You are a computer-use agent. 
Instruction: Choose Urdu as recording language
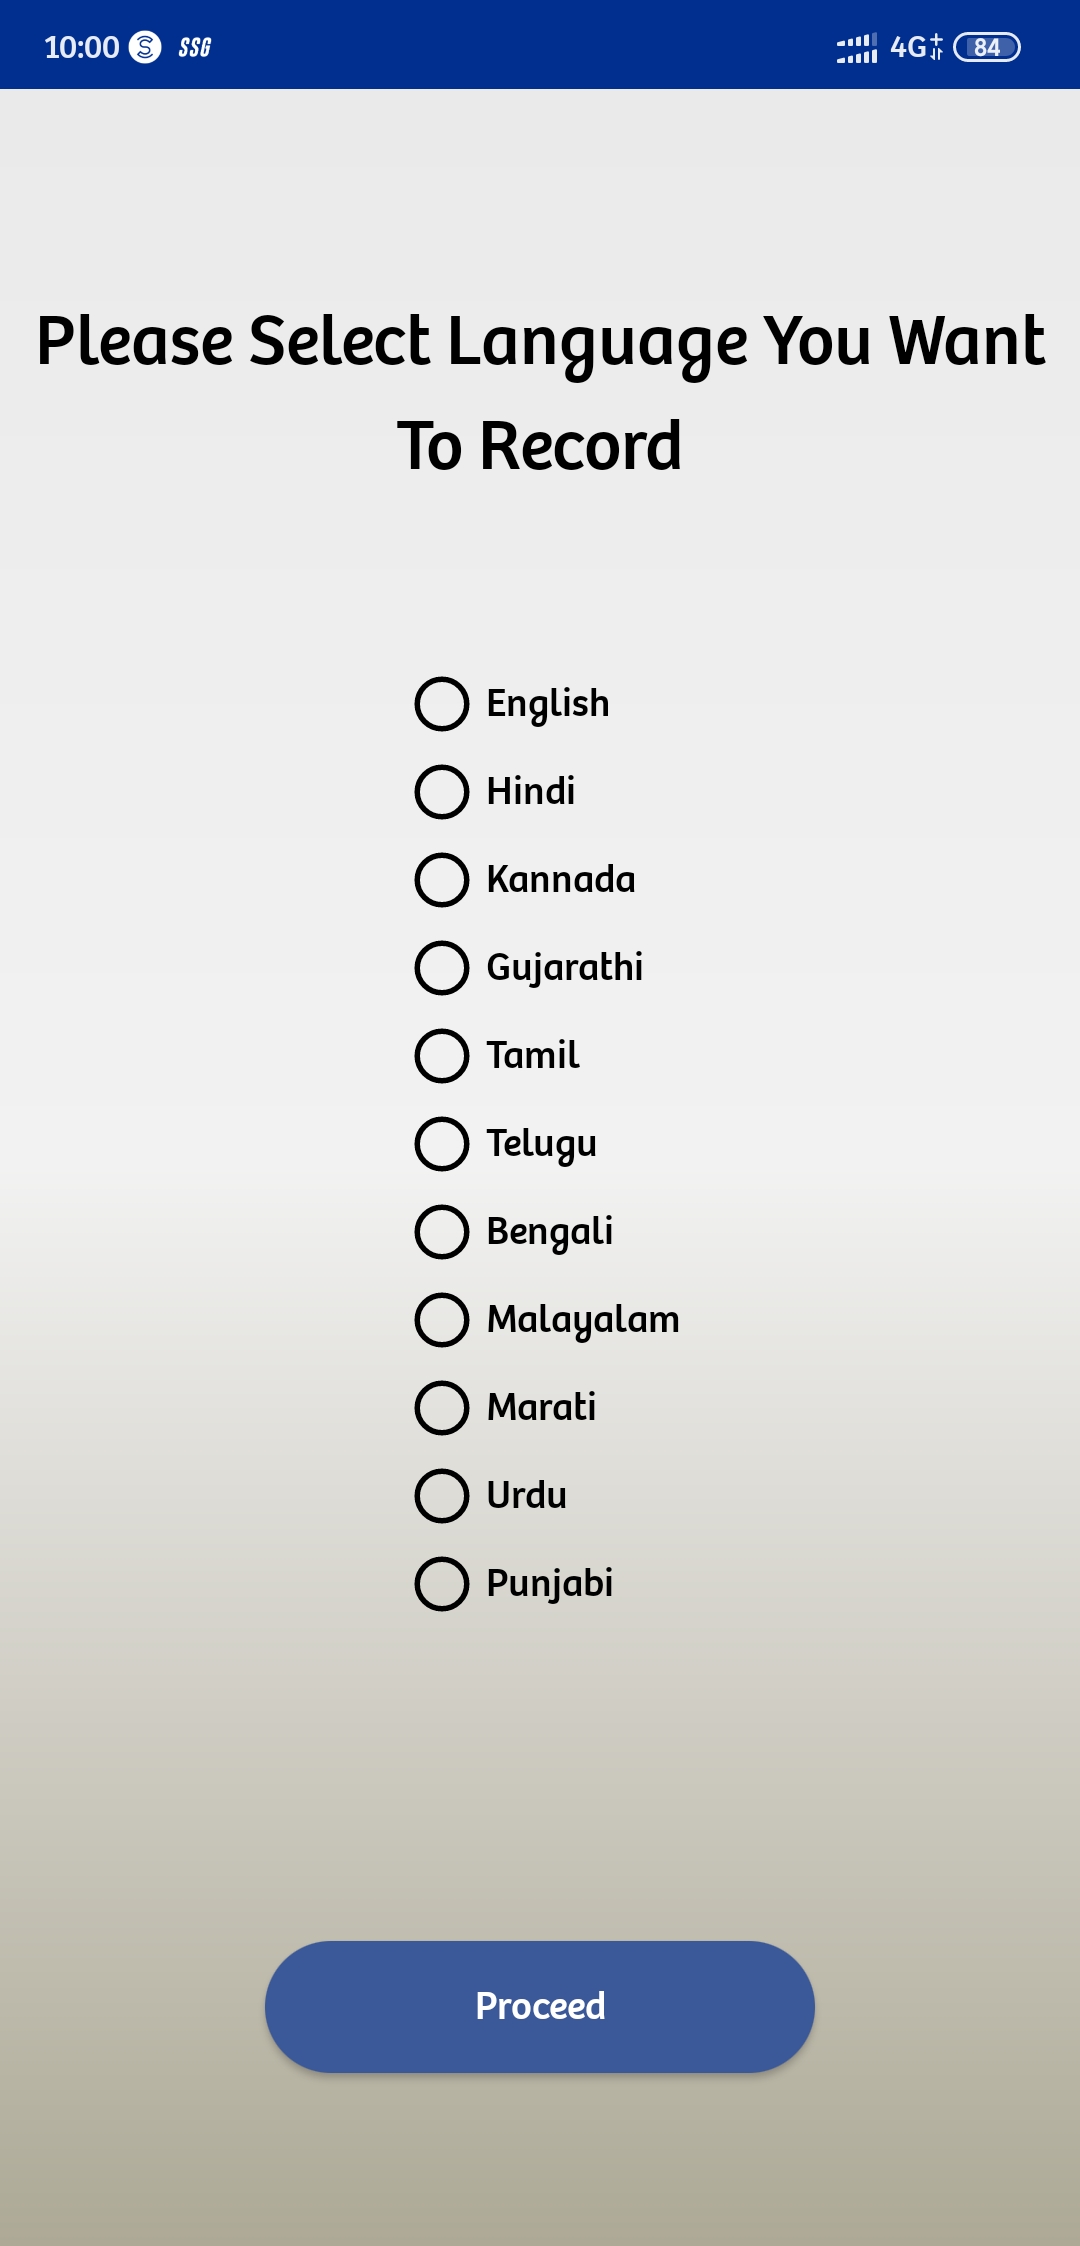[442, 1496]
